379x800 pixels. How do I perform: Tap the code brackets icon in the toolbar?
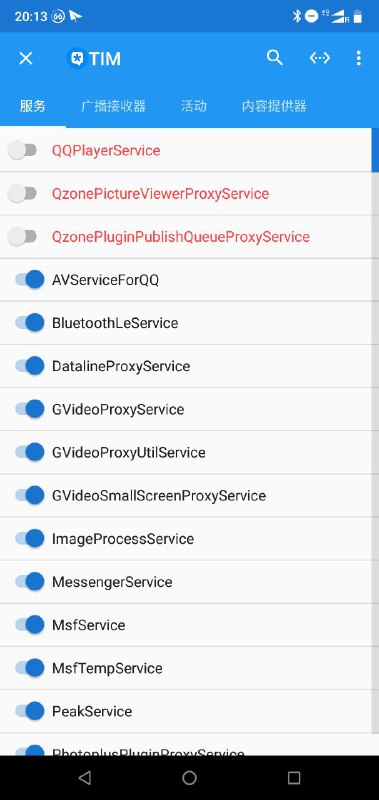coord(320,58)
